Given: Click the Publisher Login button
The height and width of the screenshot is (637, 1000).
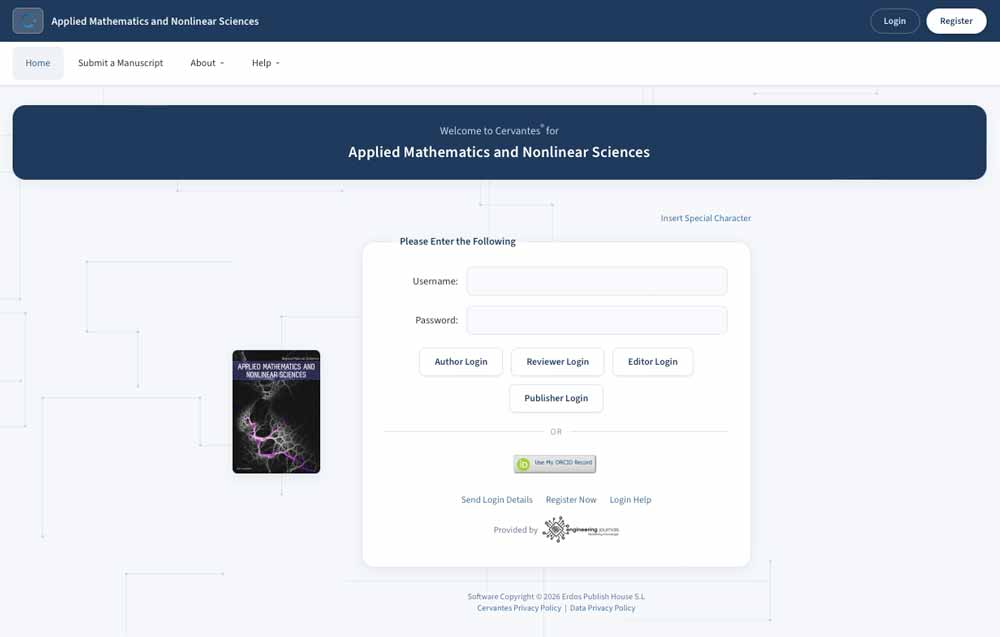Looking at the screenshot, I should pyautogui.click(x=556, y=398).
